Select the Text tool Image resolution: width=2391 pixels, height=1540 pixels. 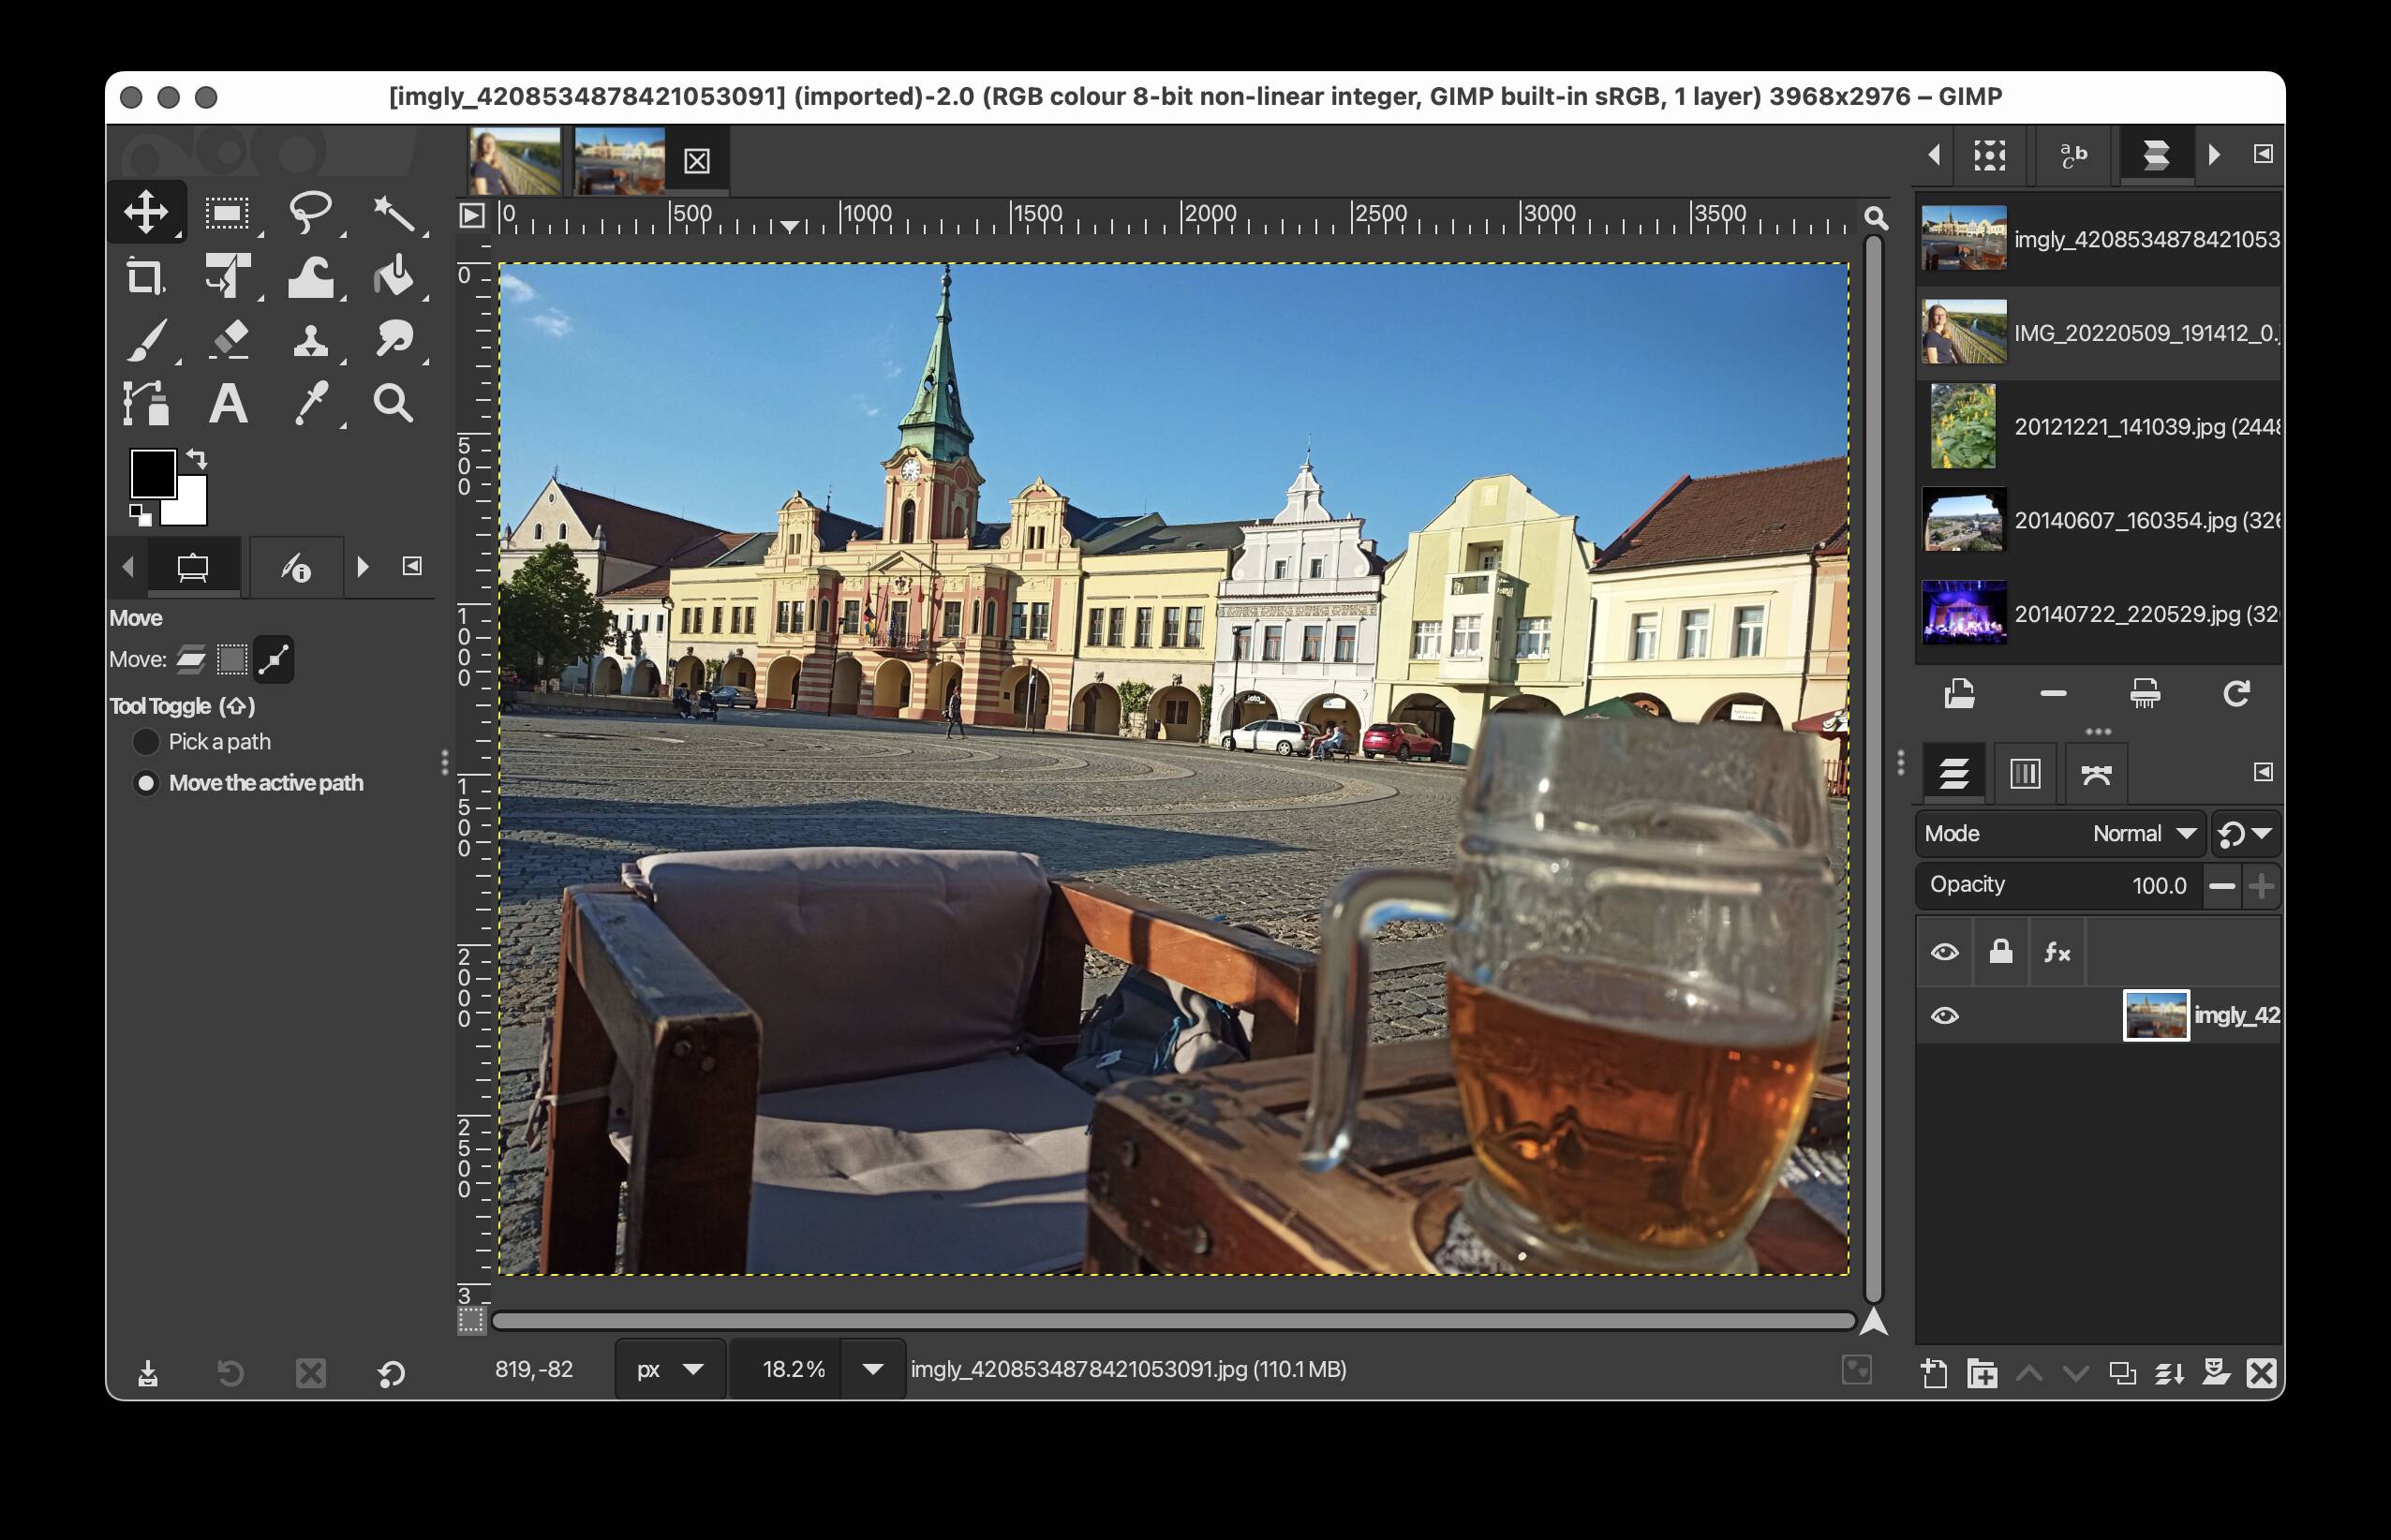click(x=229, y=404)
